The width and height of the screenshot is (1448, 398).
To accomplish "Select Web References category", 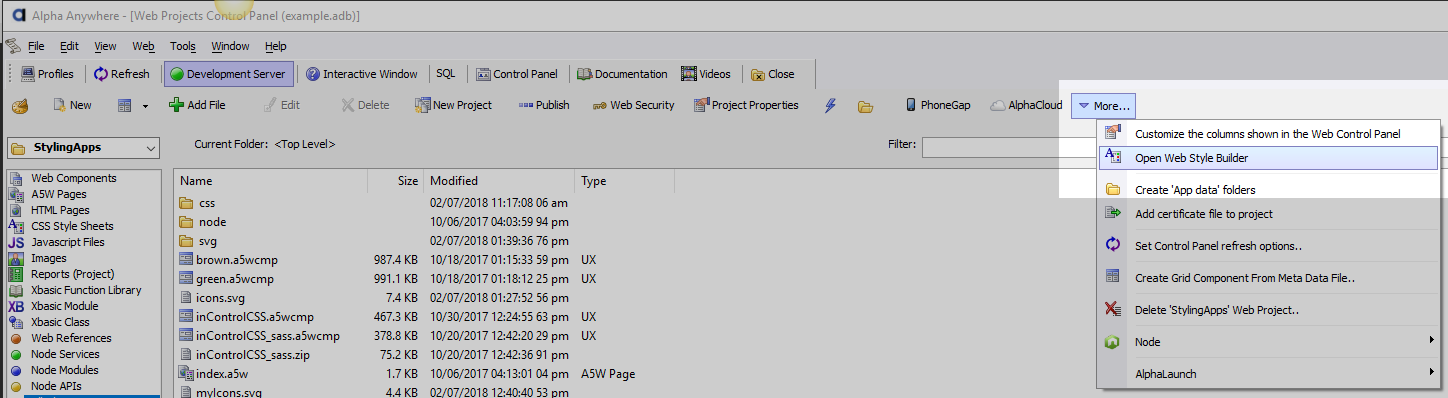I will 71,338.
